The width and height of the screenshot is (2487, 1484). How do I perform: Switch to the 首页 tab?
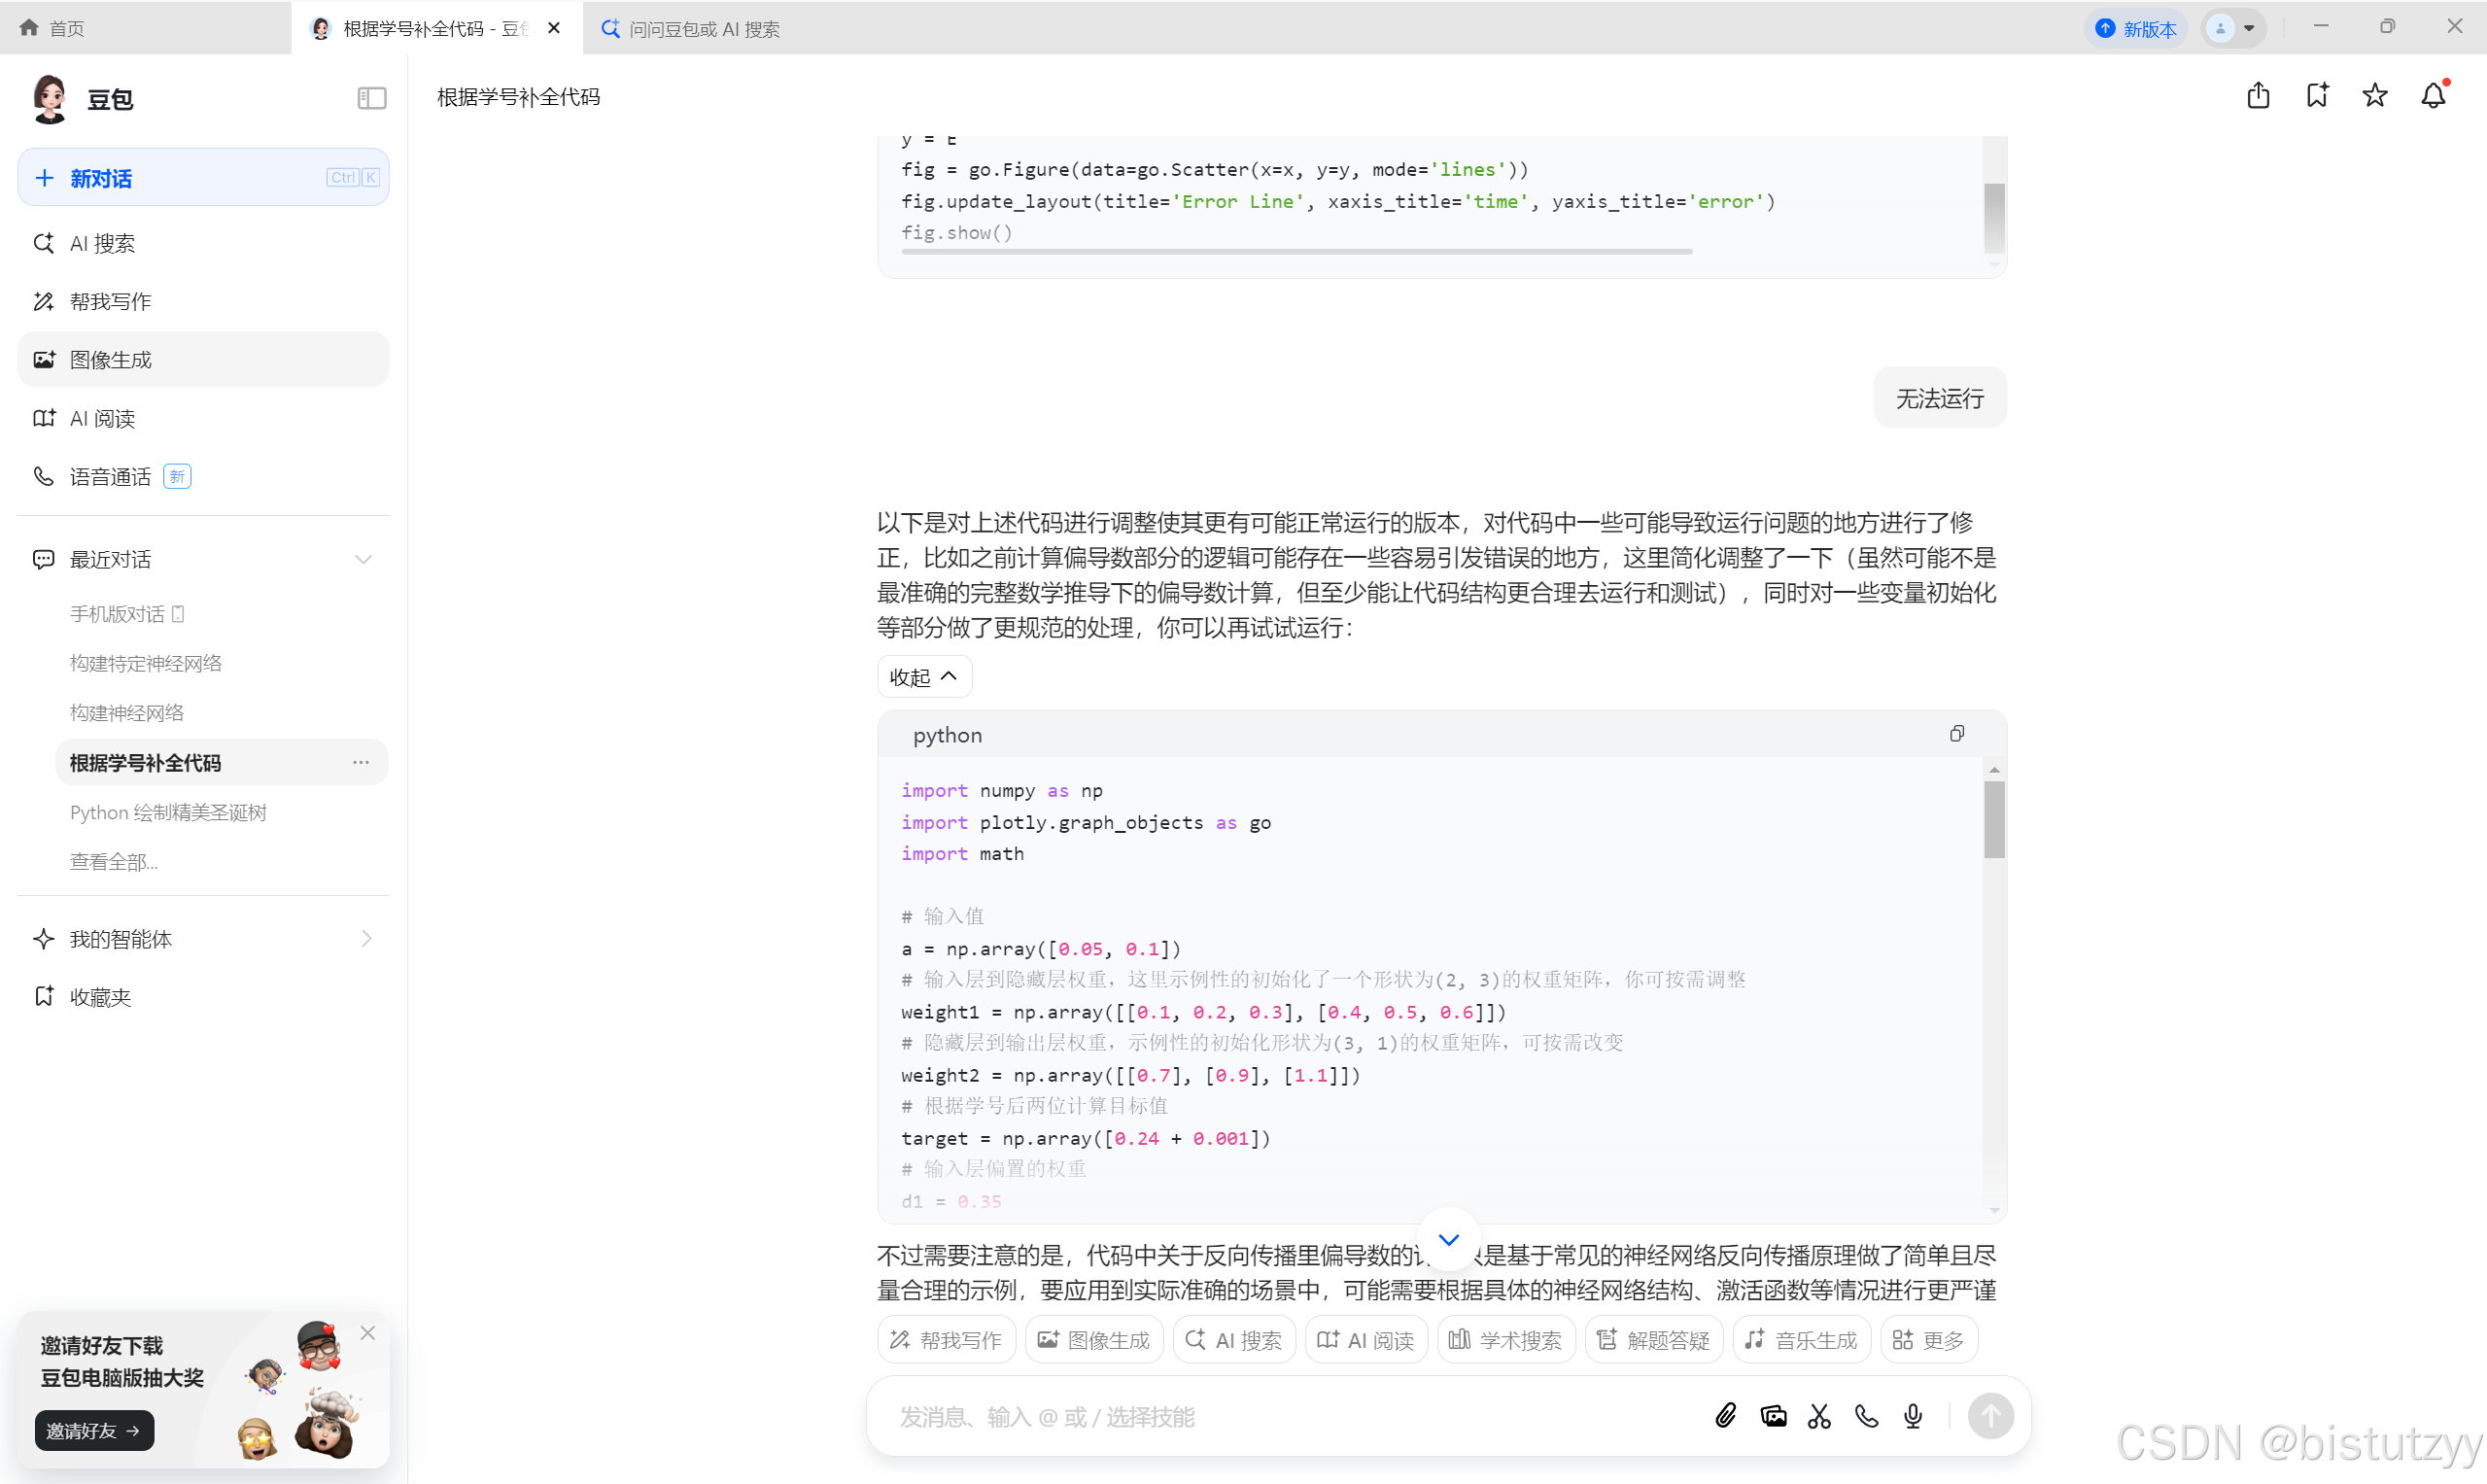point(55,28)
